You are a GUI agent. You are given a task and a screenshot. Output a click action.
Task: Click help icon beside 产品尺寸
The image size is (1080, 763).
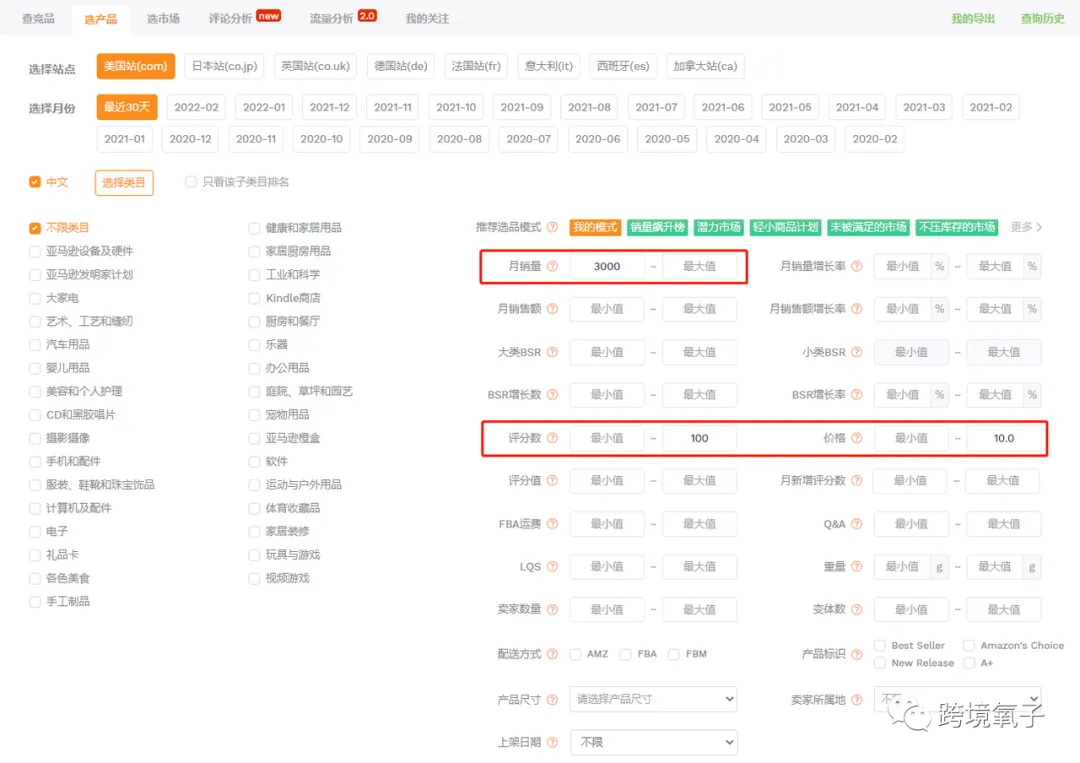(552, 700)
